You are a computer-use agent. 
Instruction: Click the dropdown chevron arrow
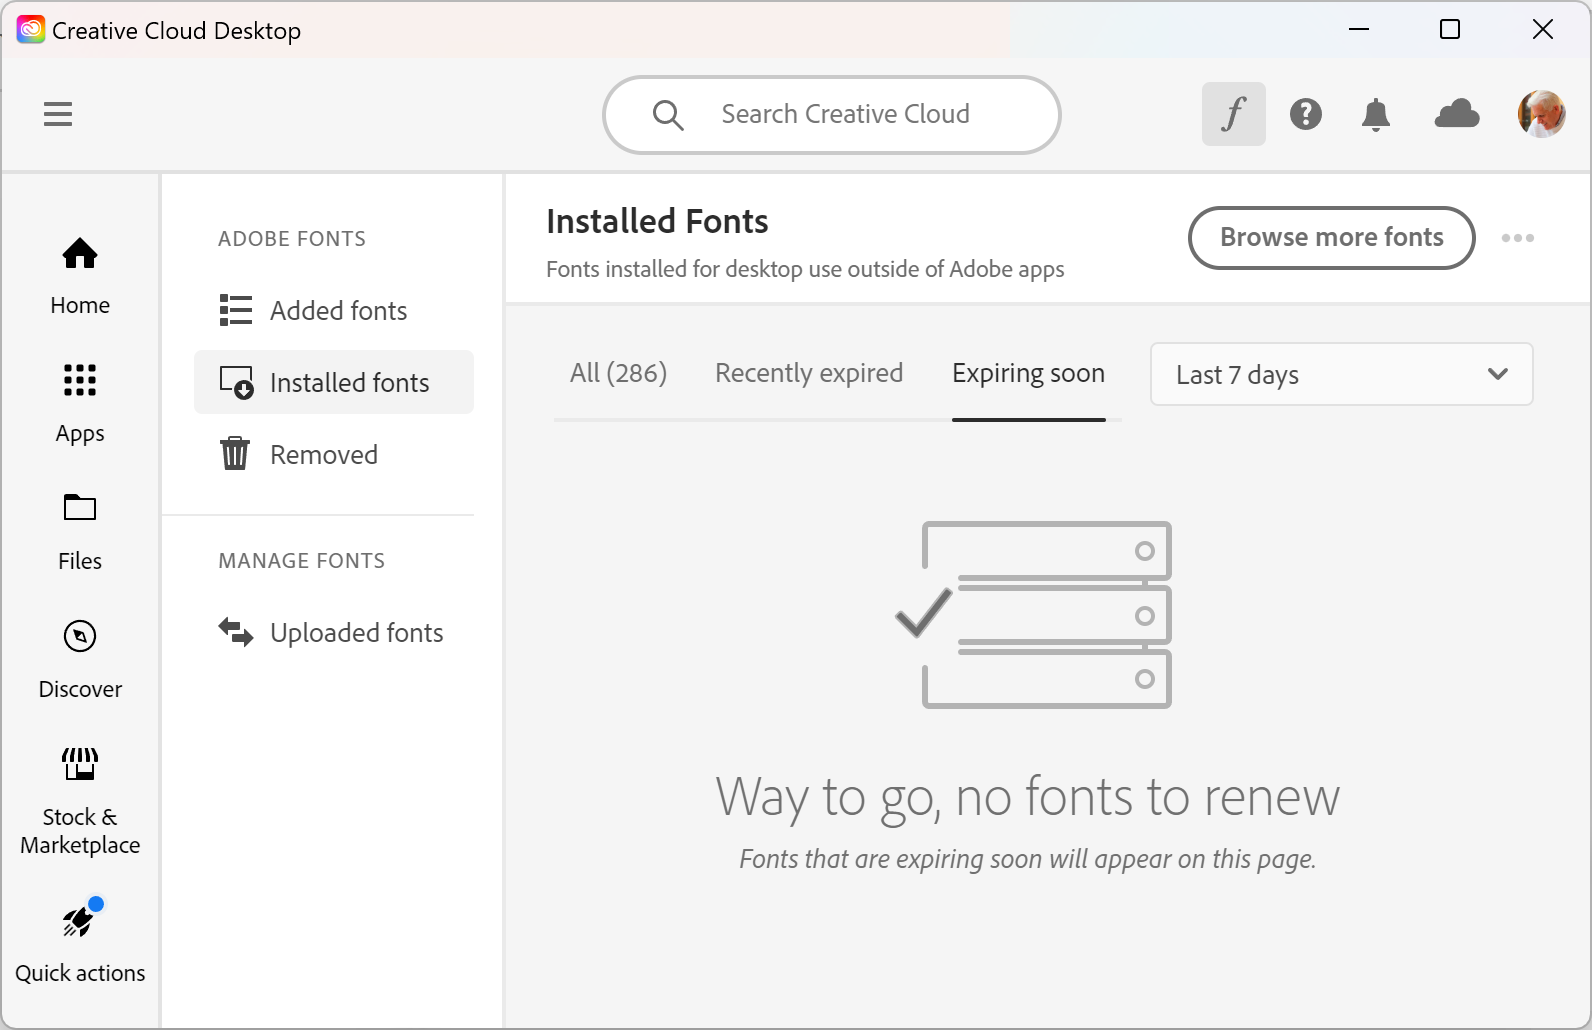tap(1498, 374)
